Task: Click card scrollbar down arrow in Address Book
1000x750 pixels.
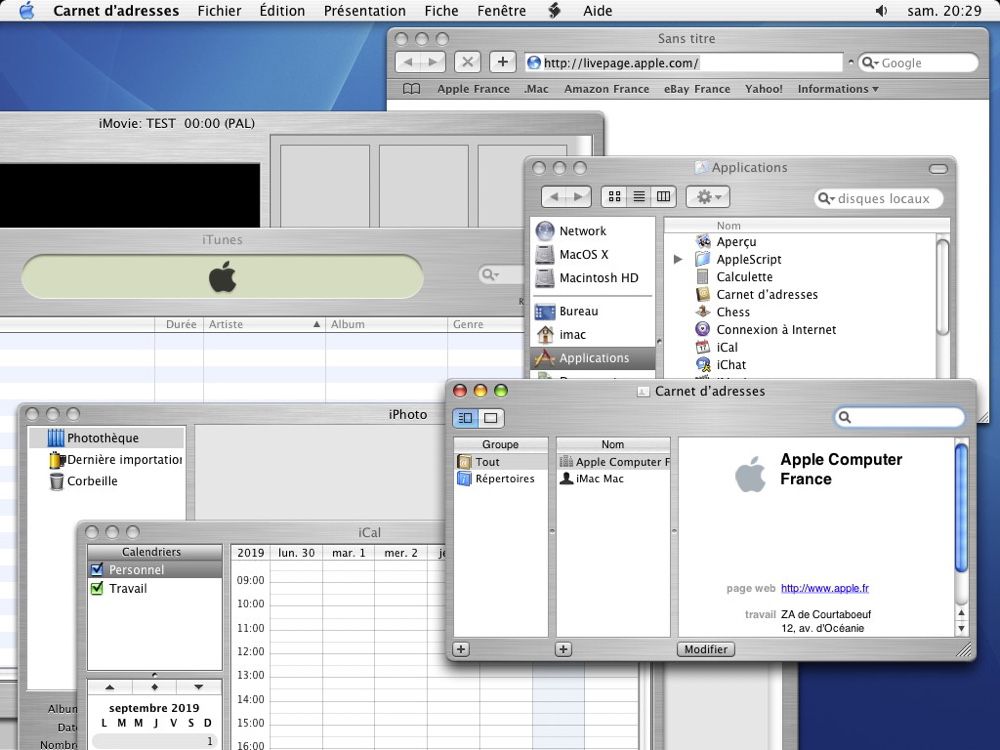Action: point(961,628)
